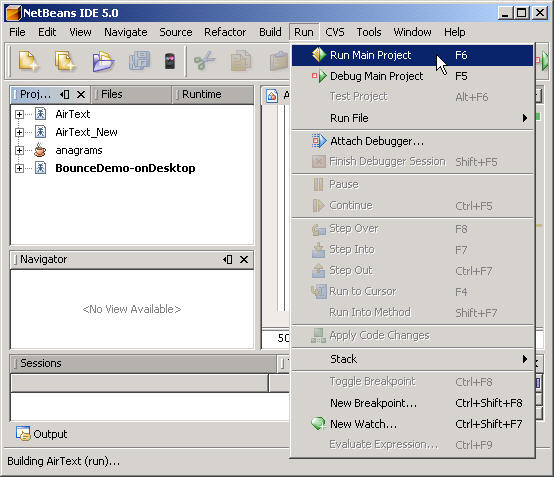Screen dimensions: 554x477
Task: Click the editor tab file icon
Action: click(x=272, y=95)
